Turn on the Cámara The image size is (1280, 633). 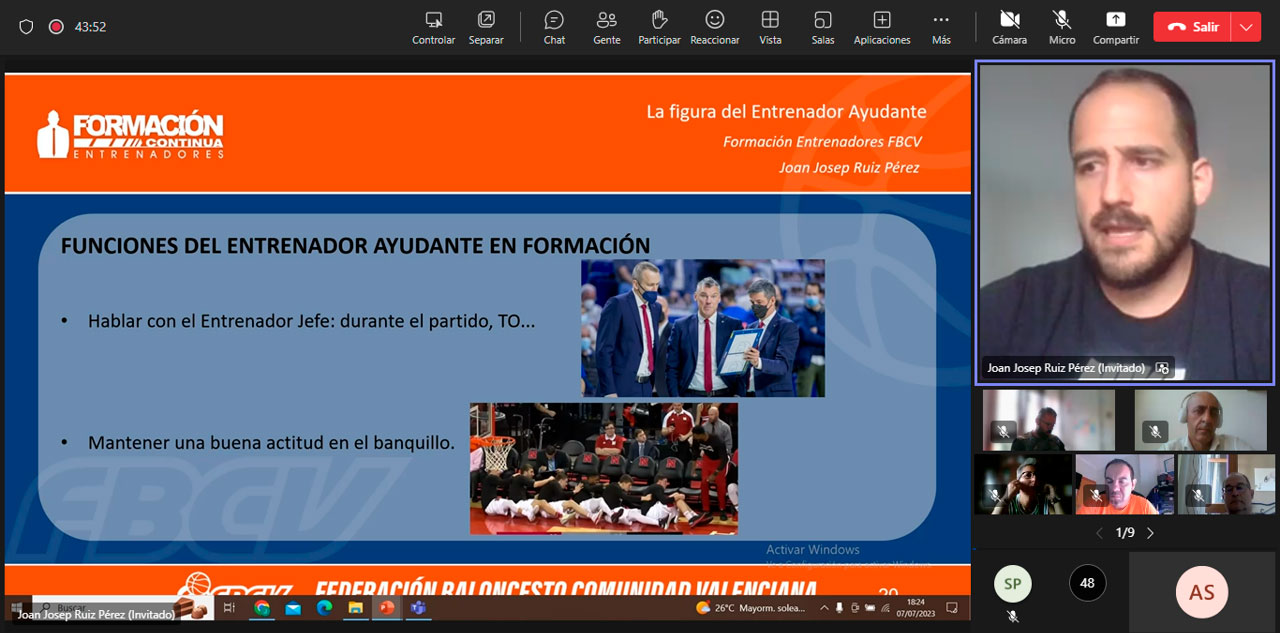coord(1009,27)
